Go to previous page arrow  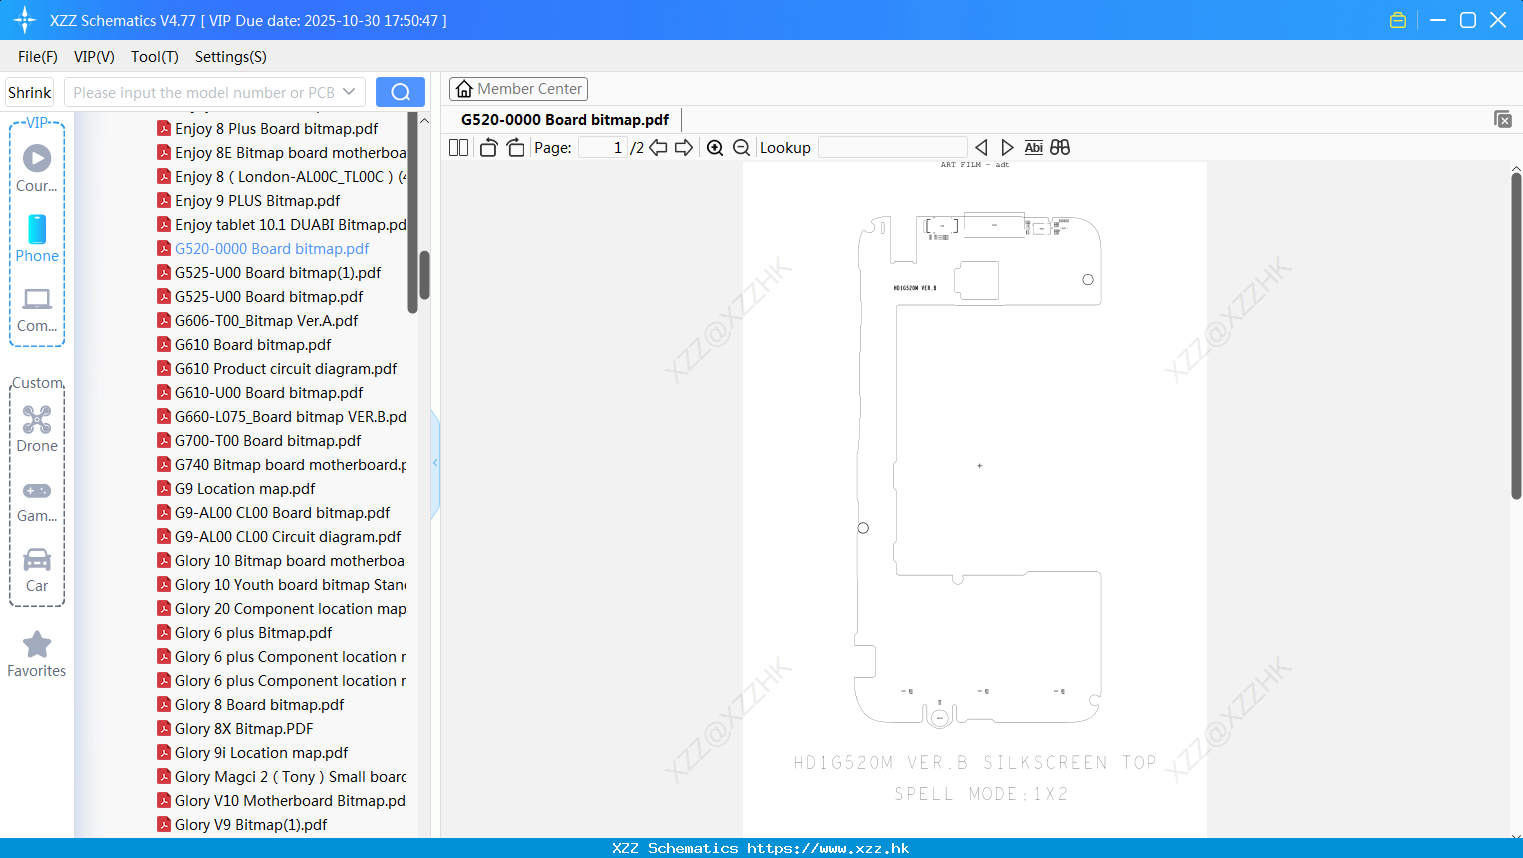click(x=658, y=147)
